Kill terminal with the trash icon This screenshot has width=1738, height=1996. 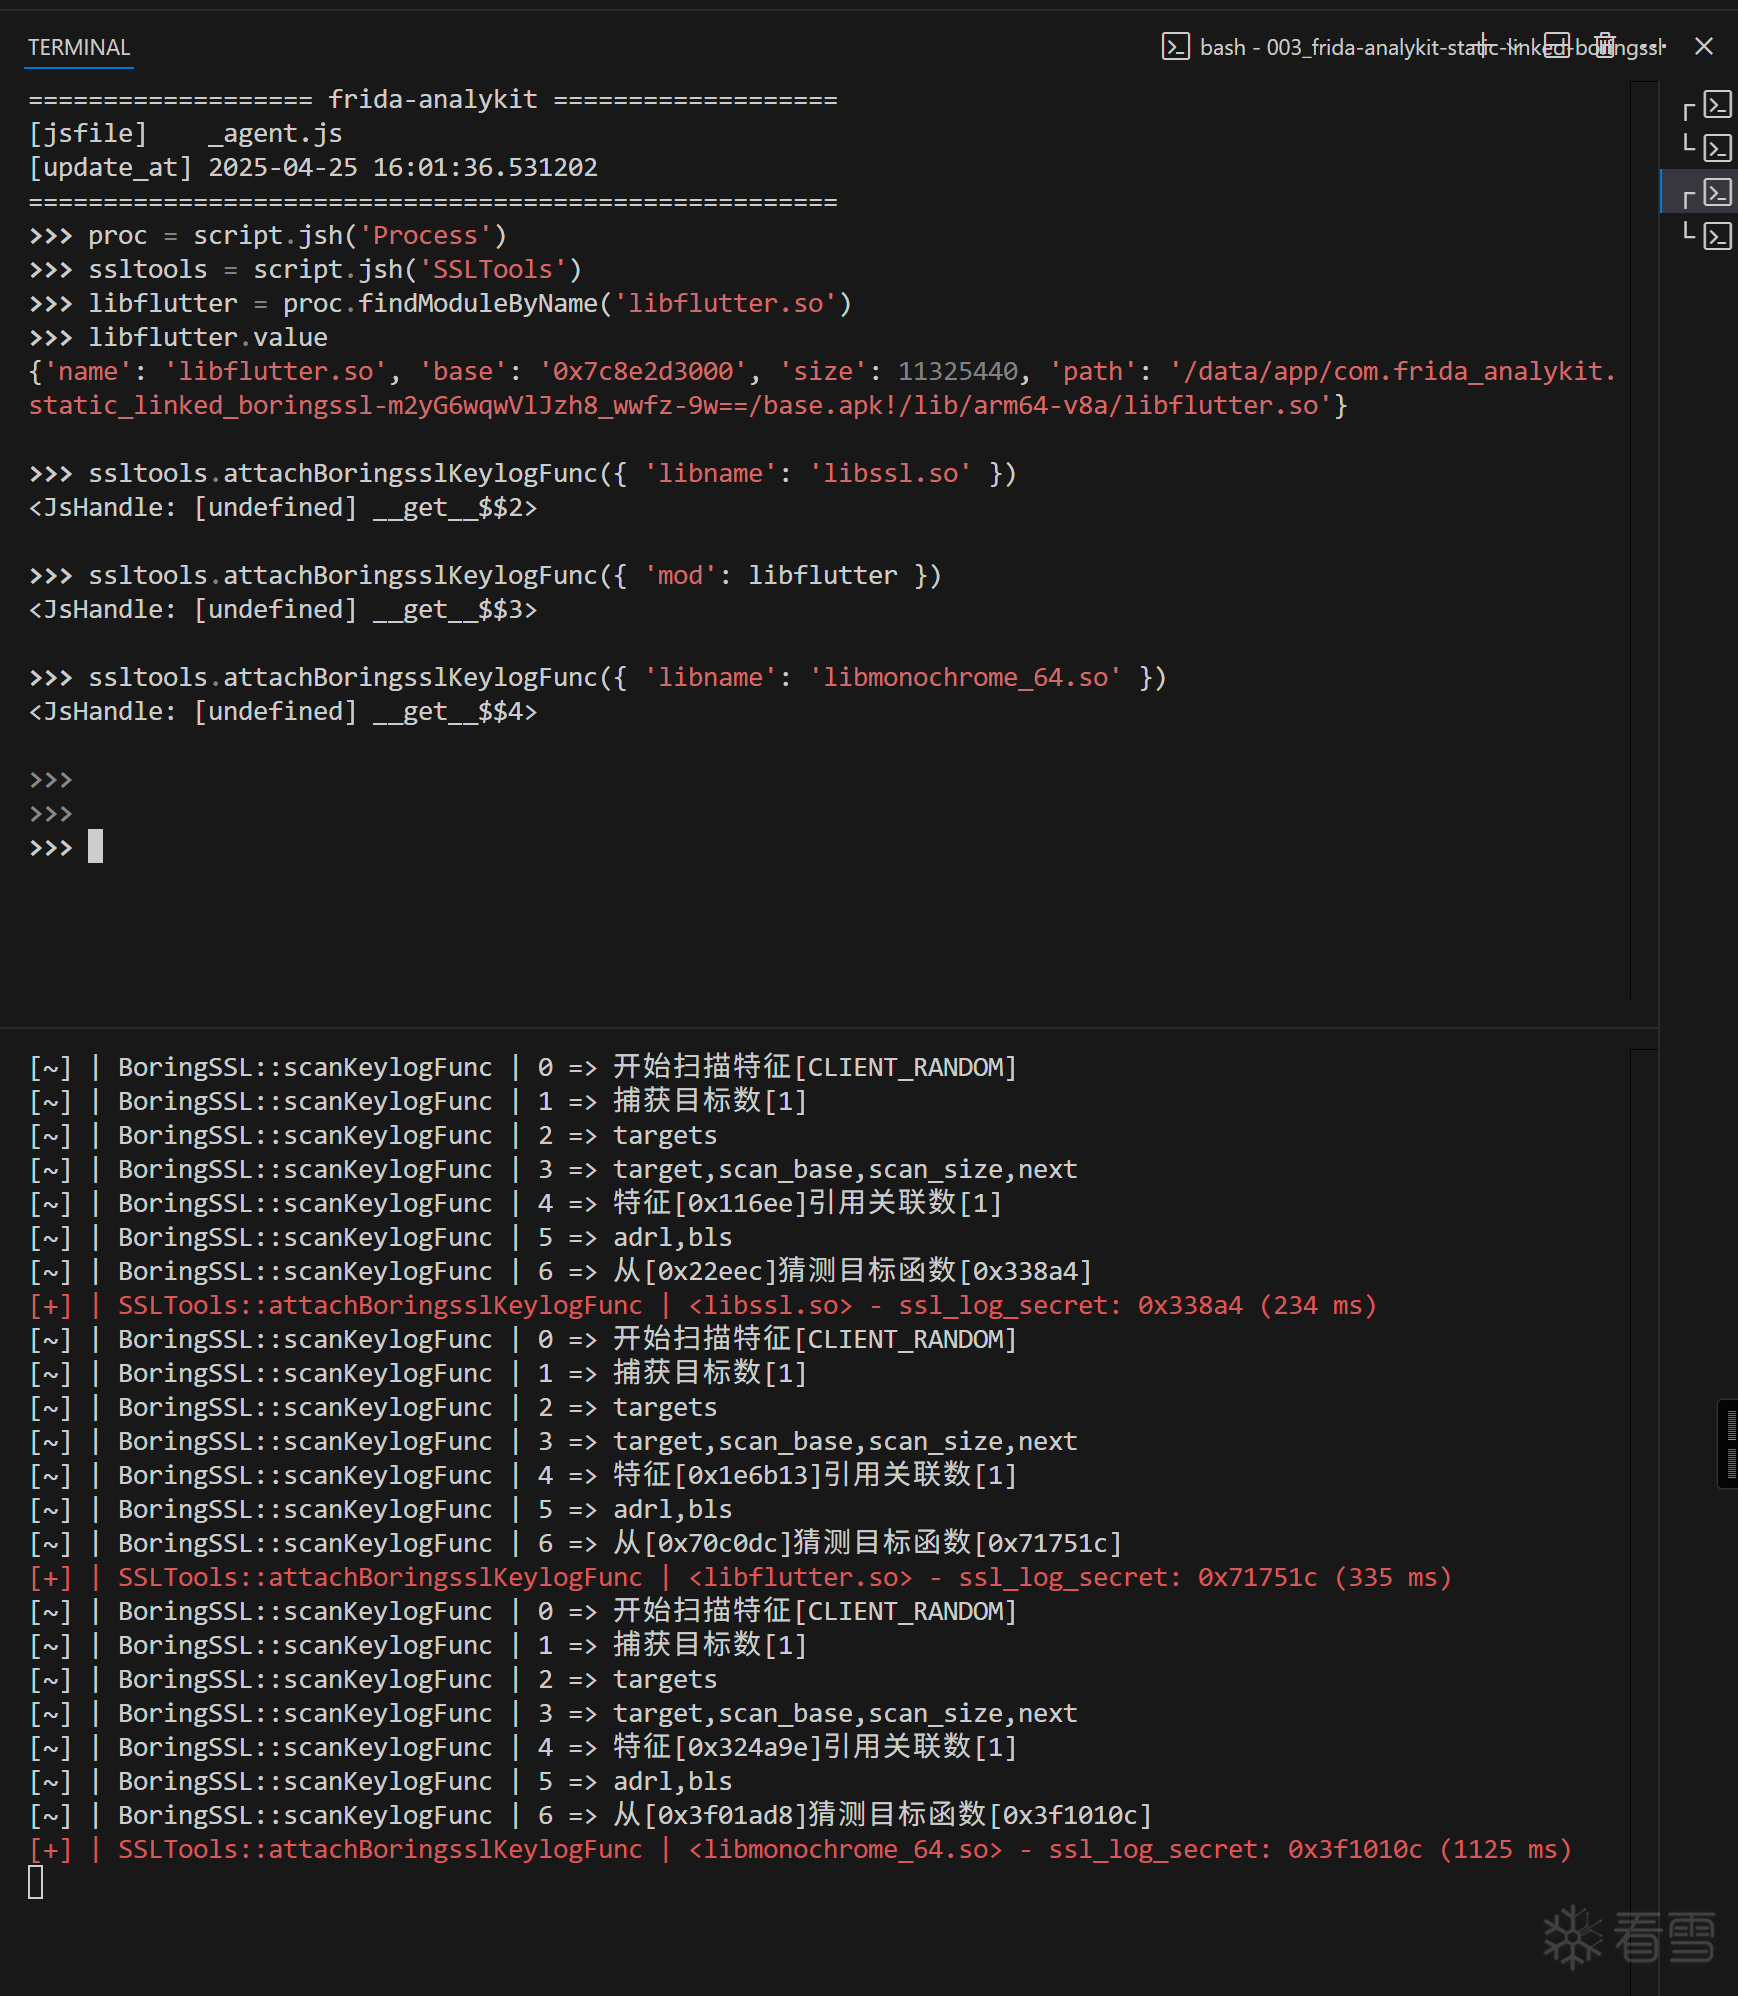pyautogui.click(x=1605, y=46)
